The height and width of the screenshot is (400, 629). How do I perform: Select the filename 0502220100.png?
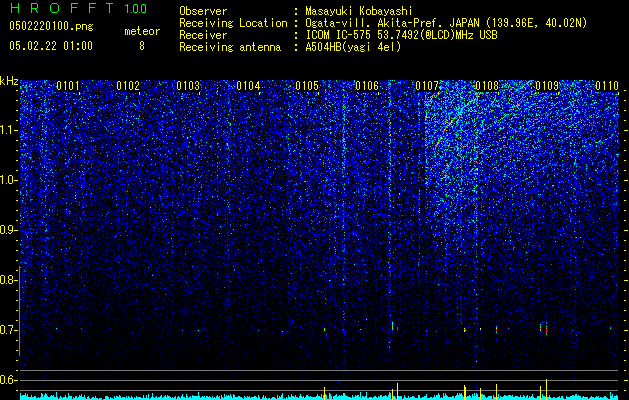[x=51, y=26]
